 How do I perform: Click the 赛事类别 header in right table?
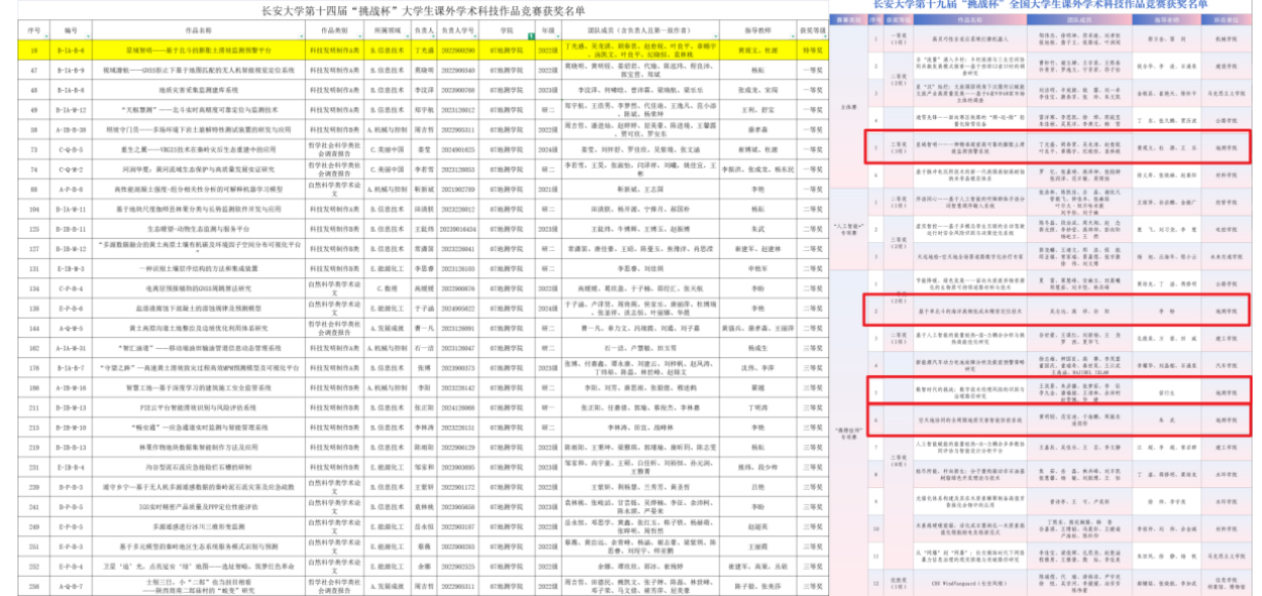tap(847, 18)
